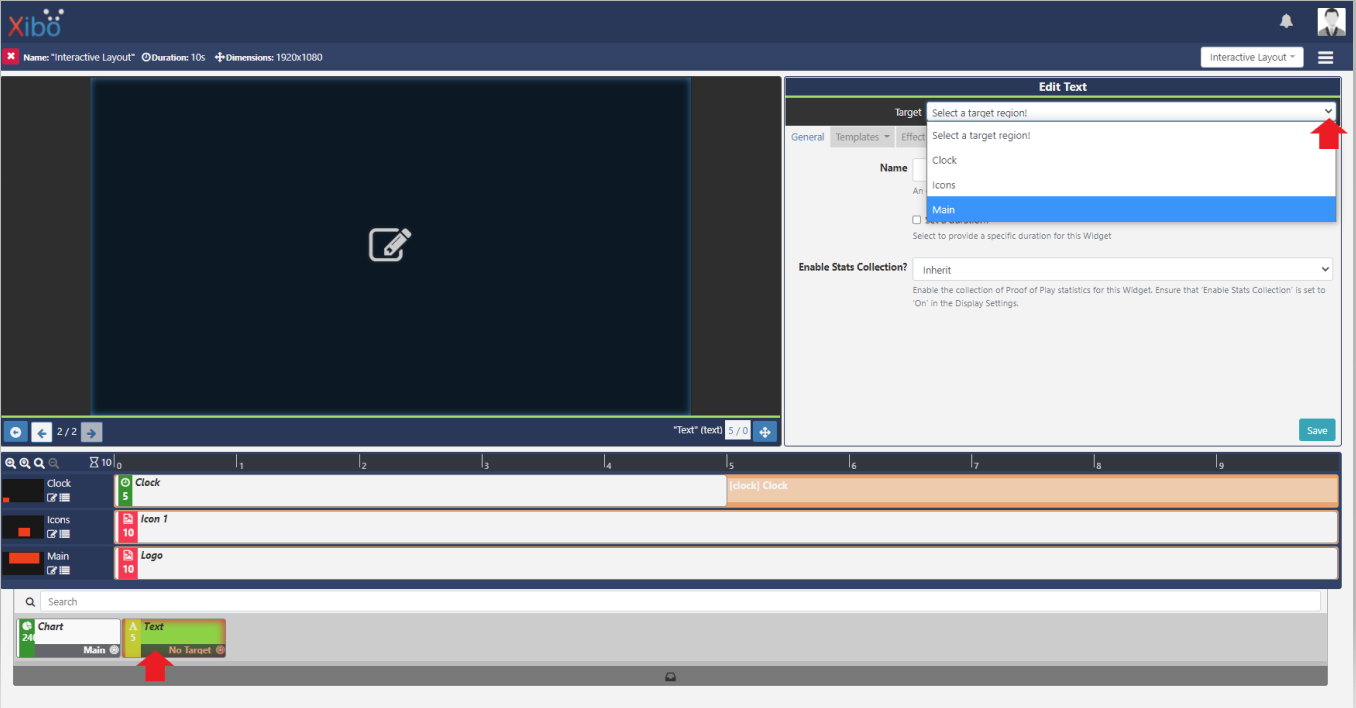Open the user profile avatar
The height and width of the screenshot is (708, 1356).
click(1330, 21)
